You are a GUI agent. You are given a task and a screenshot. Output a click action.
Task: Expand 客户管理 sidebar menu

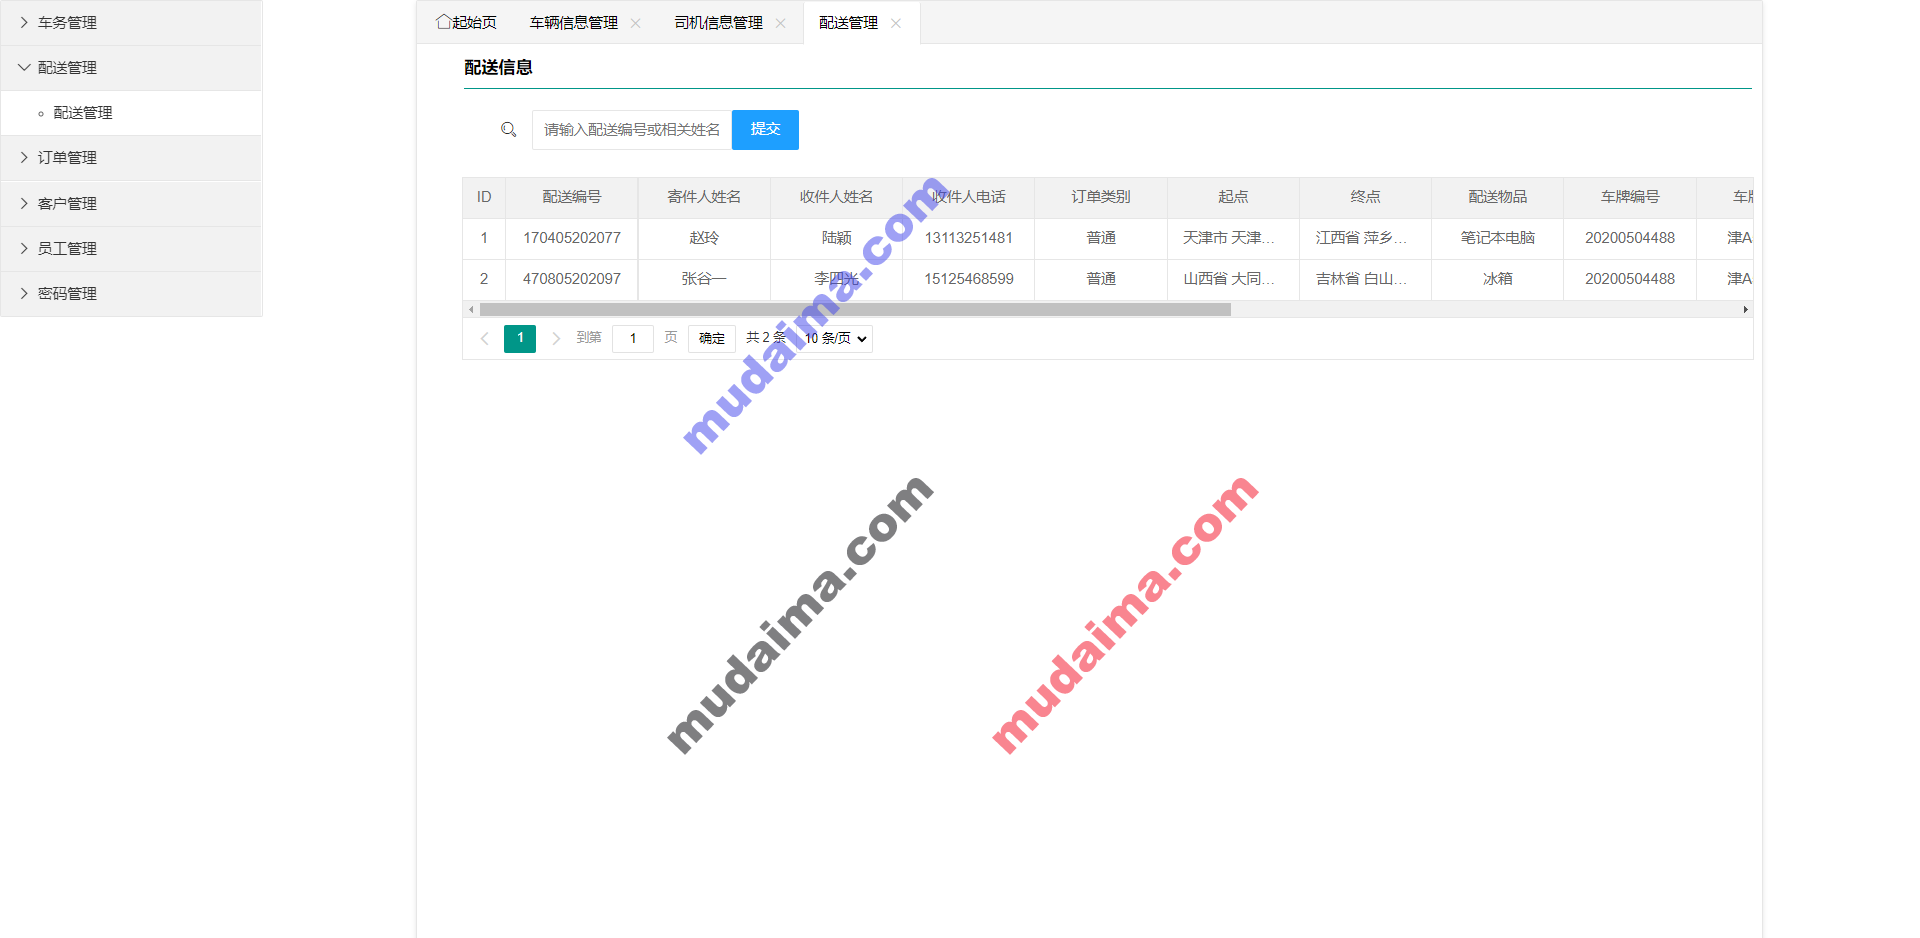[x=131, y=204]
